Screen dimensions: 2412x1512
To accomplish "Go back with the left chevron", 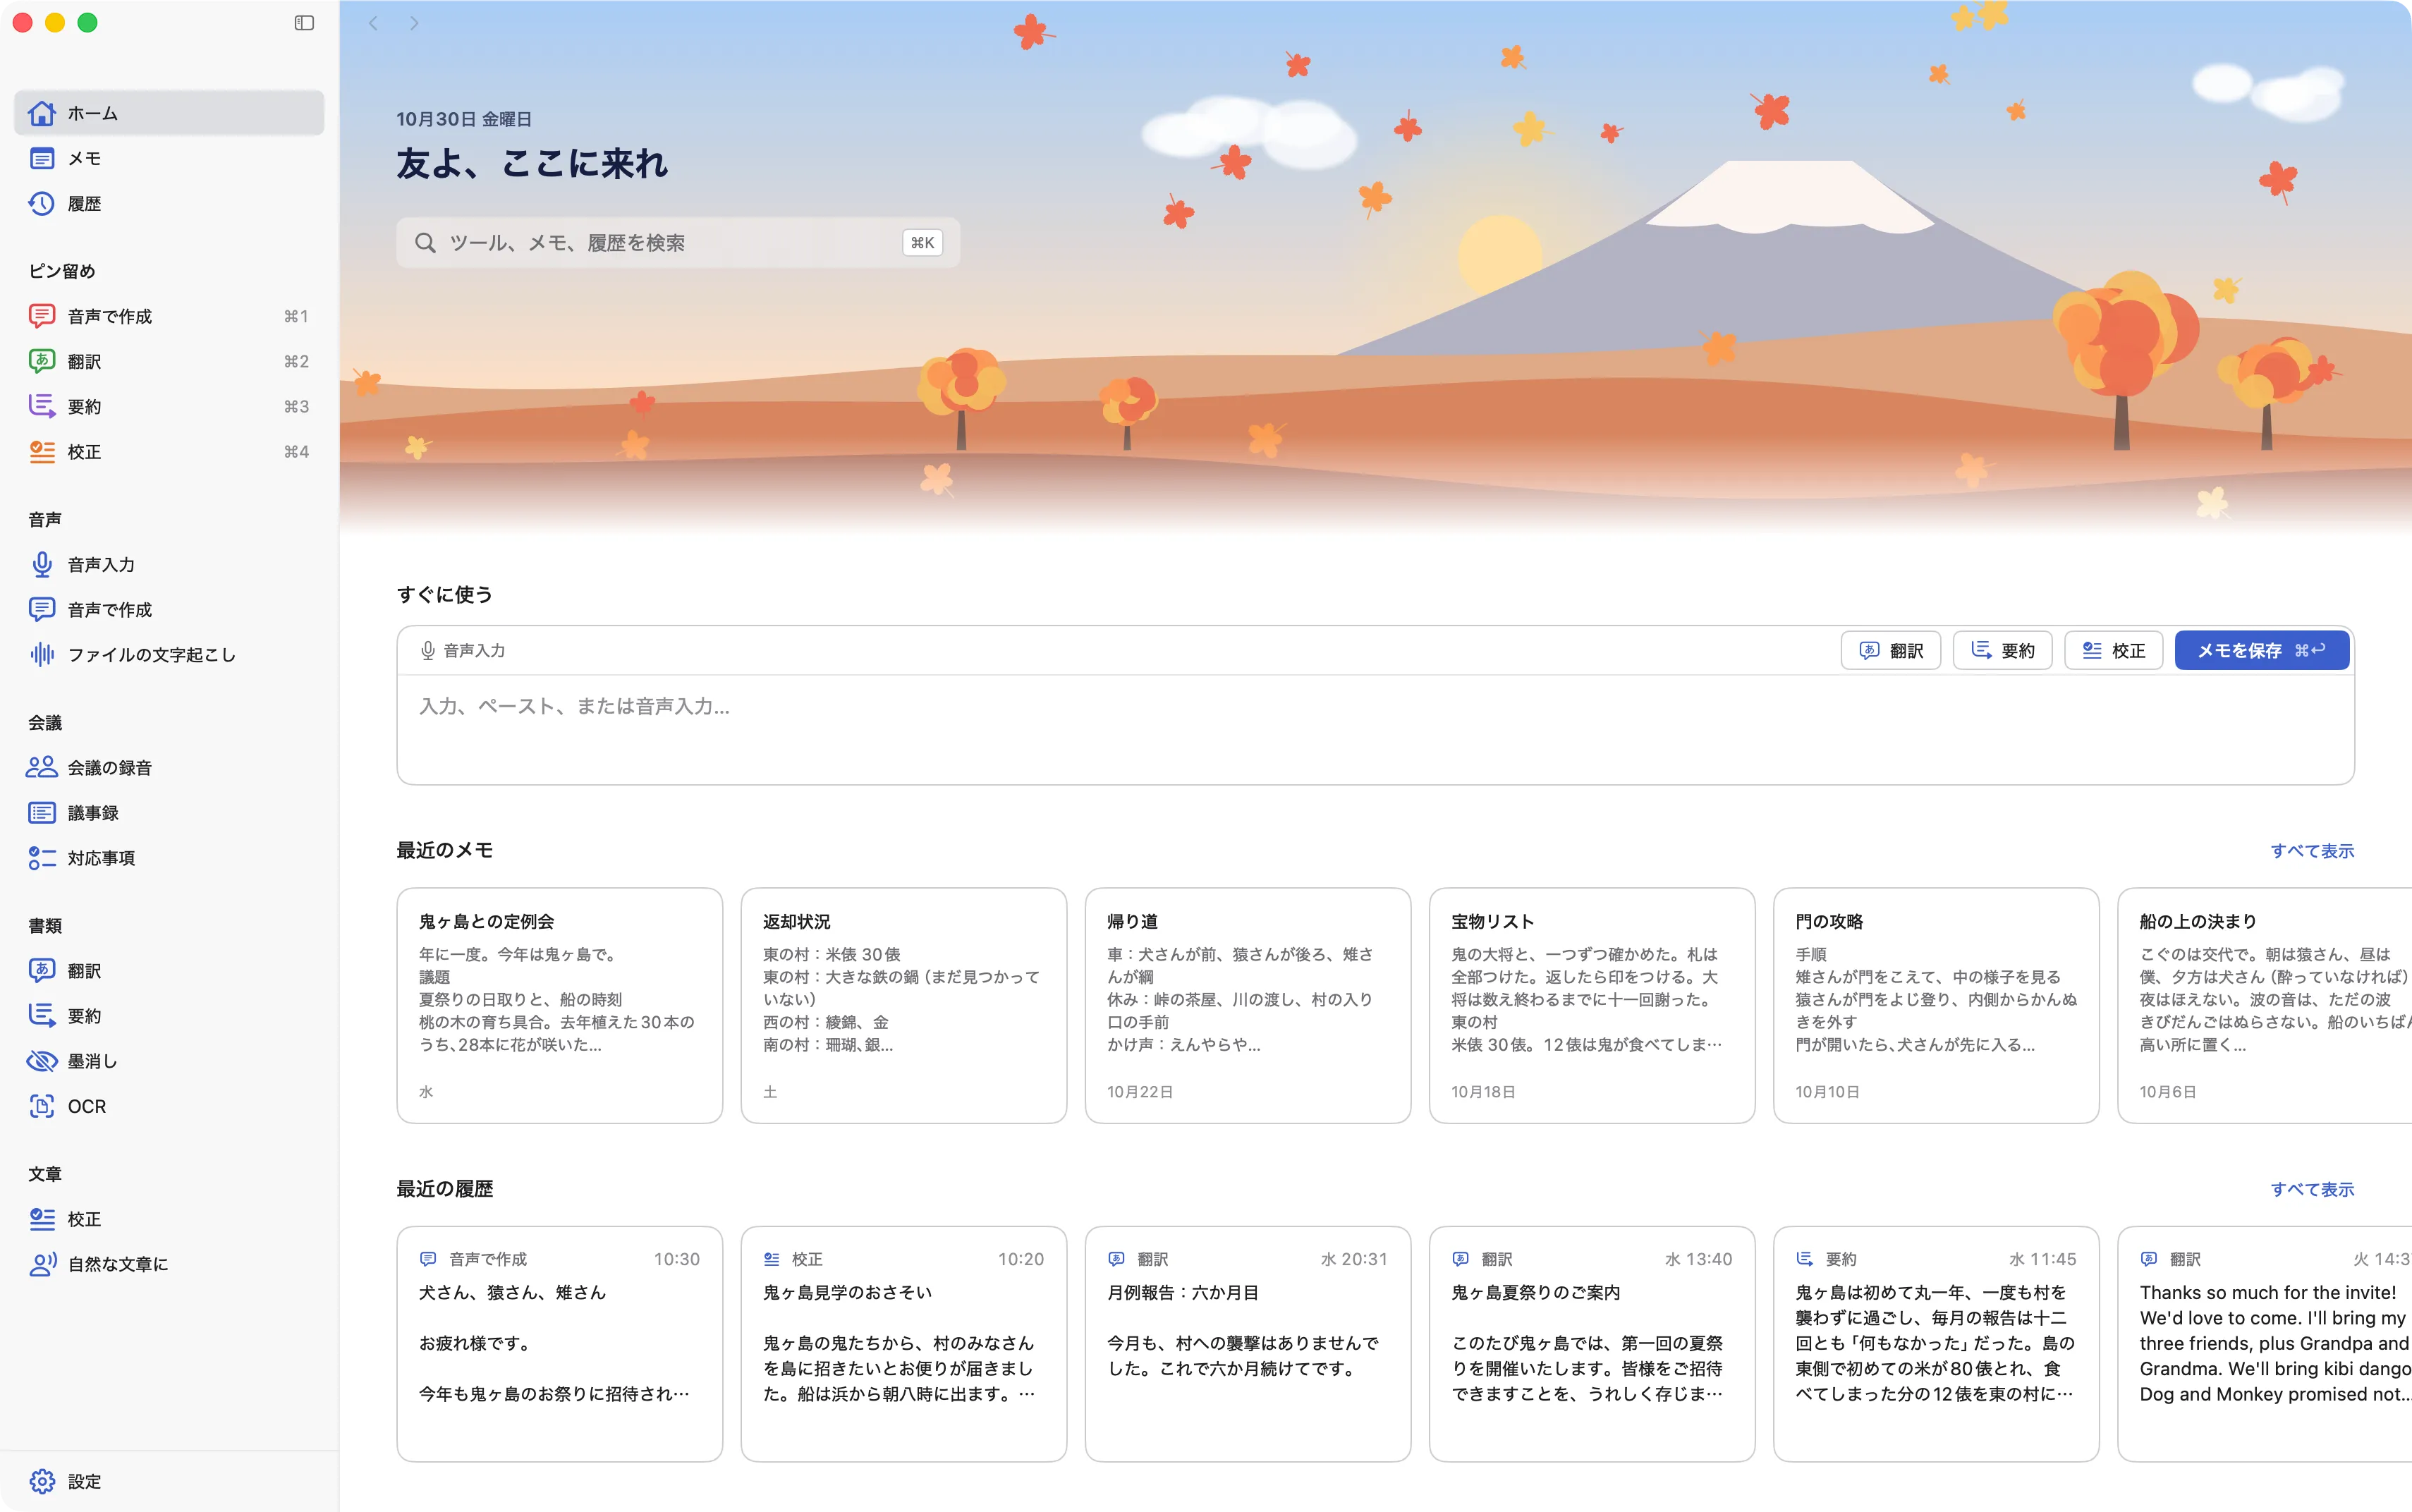I will [x=373, y=23].
